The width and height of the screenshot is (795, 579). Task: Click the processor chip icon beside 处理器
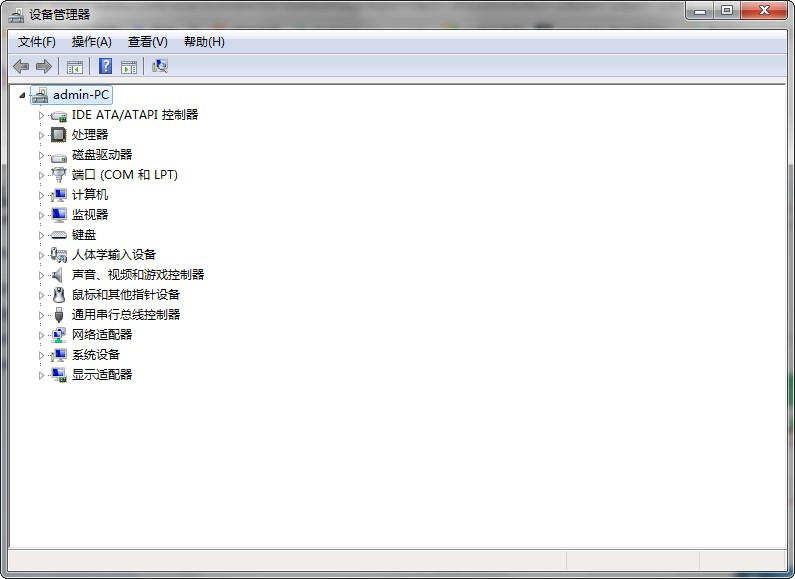[x=59, y=135]
